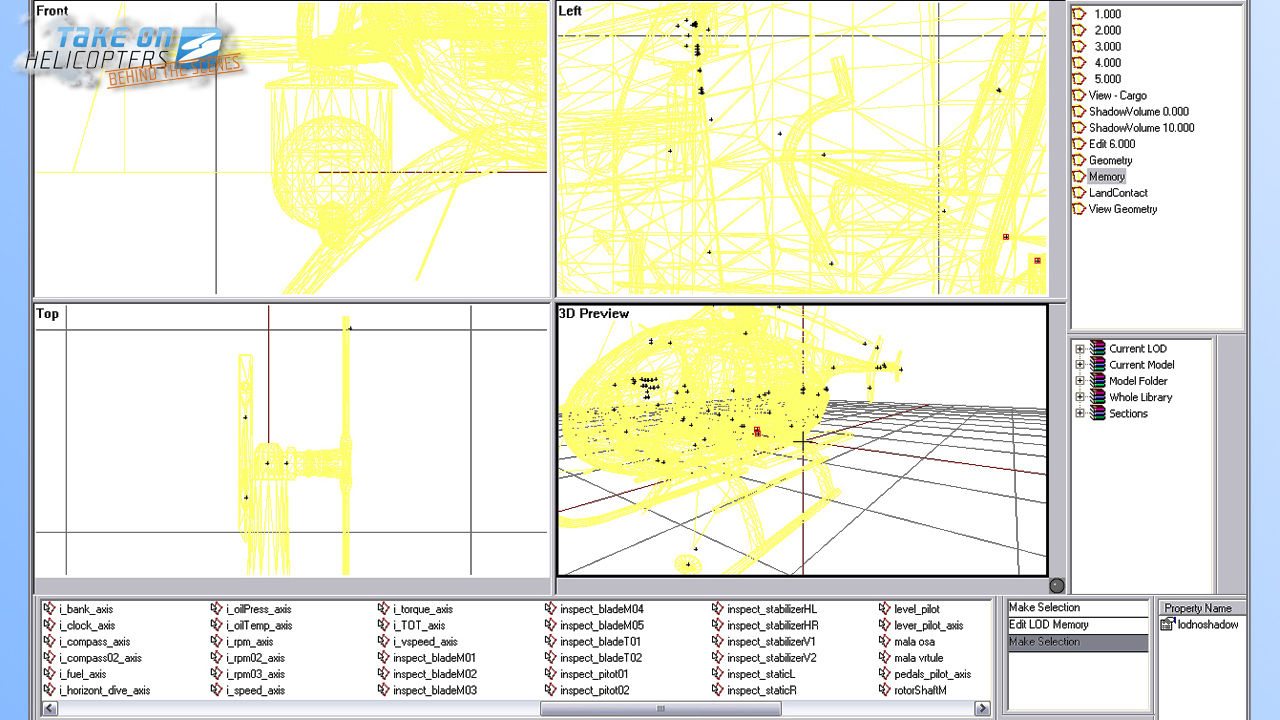Expand the Current Model tree node
Viewport: 1280px width, 720px height.
pyautogui.click(x=1080, y=365)
